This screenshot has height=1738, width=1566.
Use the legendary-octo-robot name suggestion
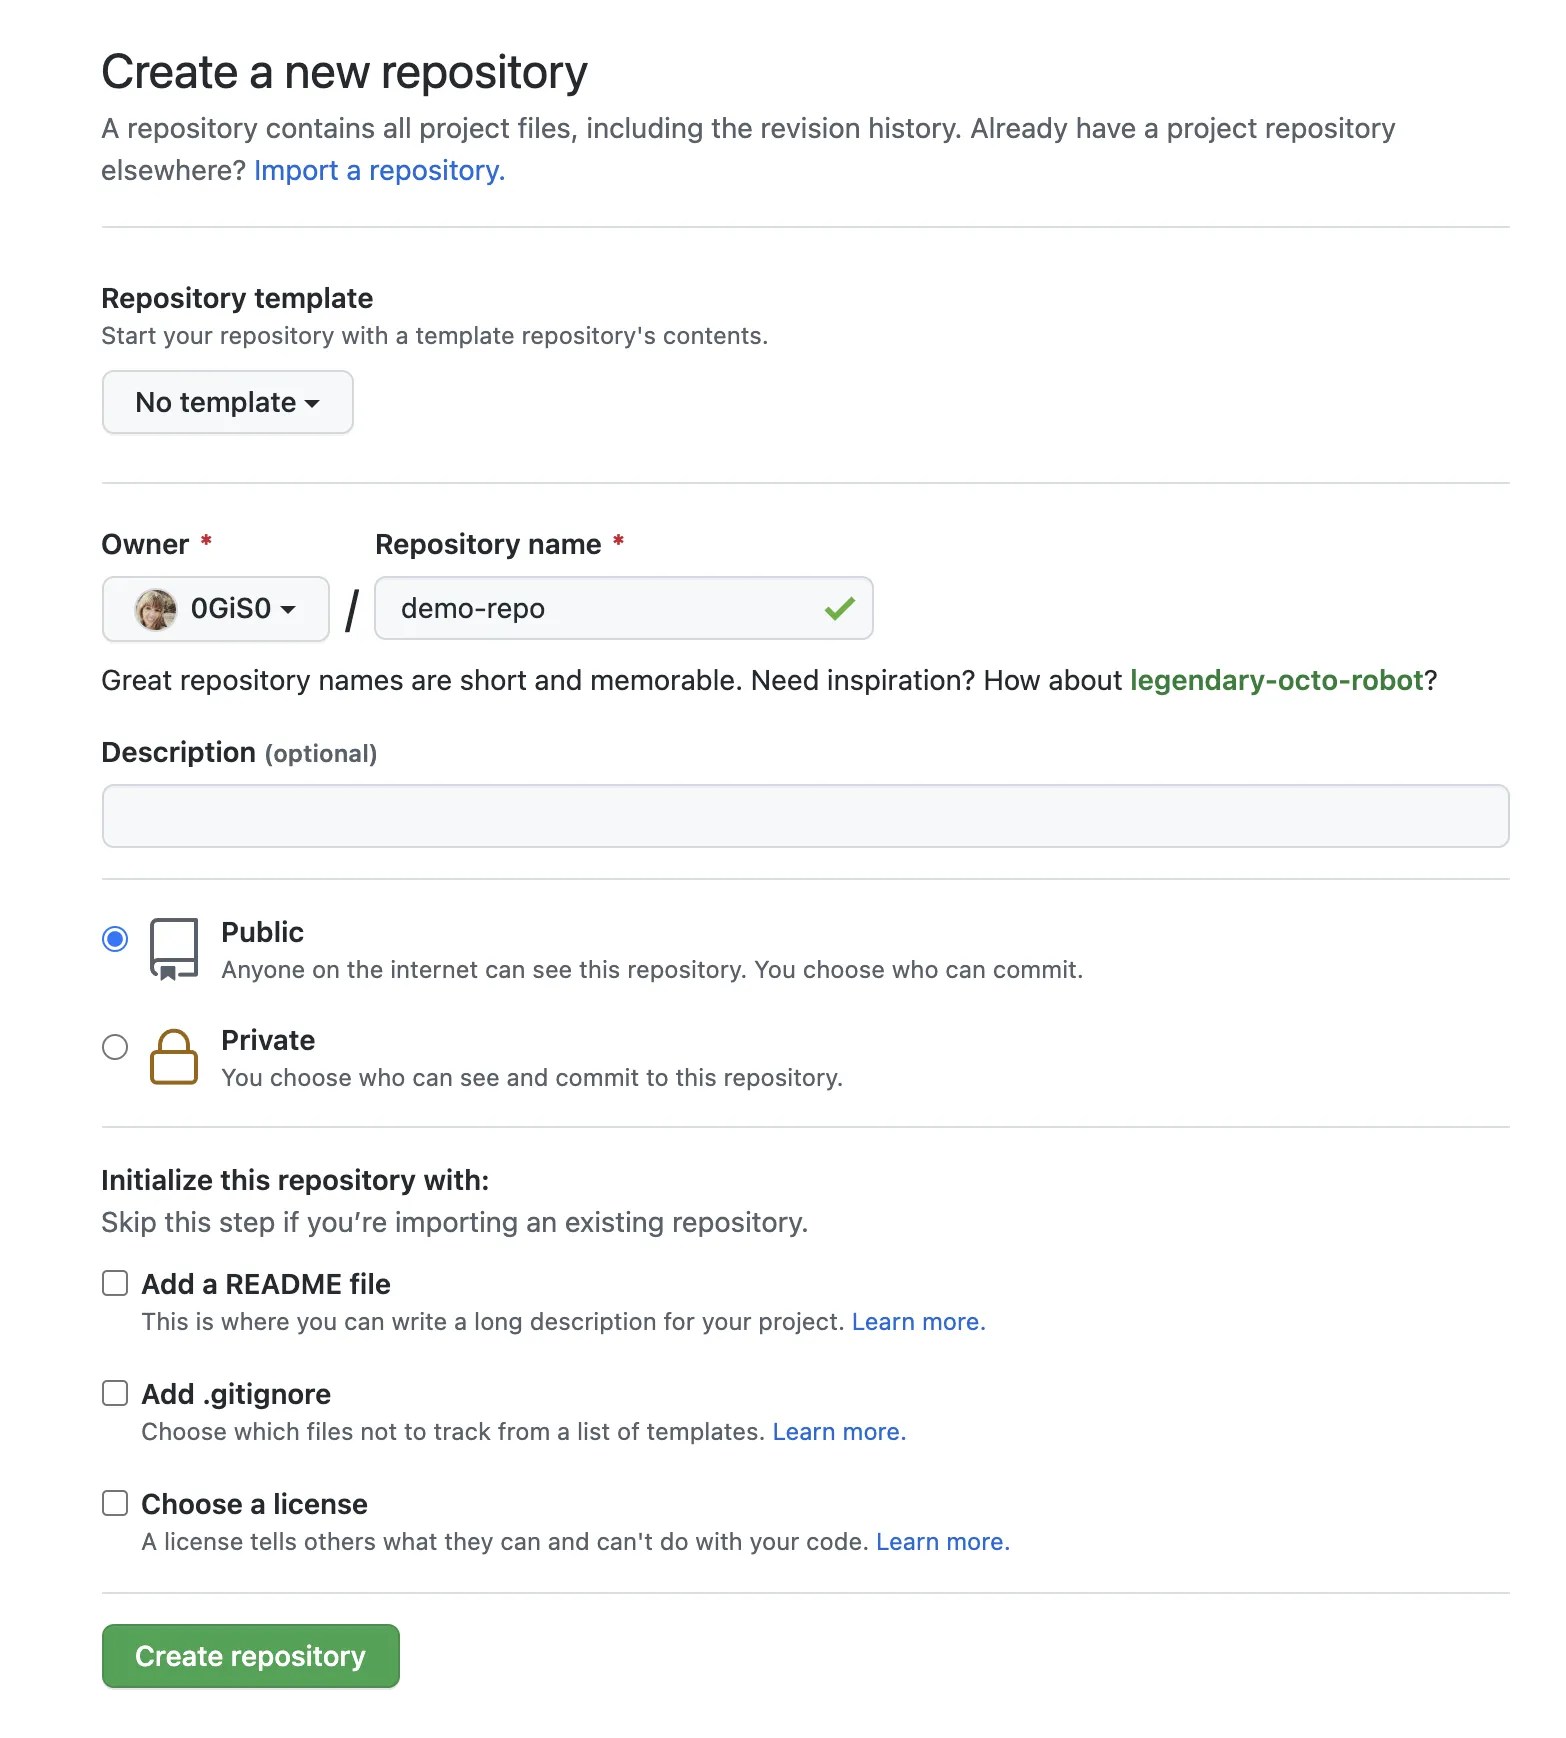(x=1277, y=680)
